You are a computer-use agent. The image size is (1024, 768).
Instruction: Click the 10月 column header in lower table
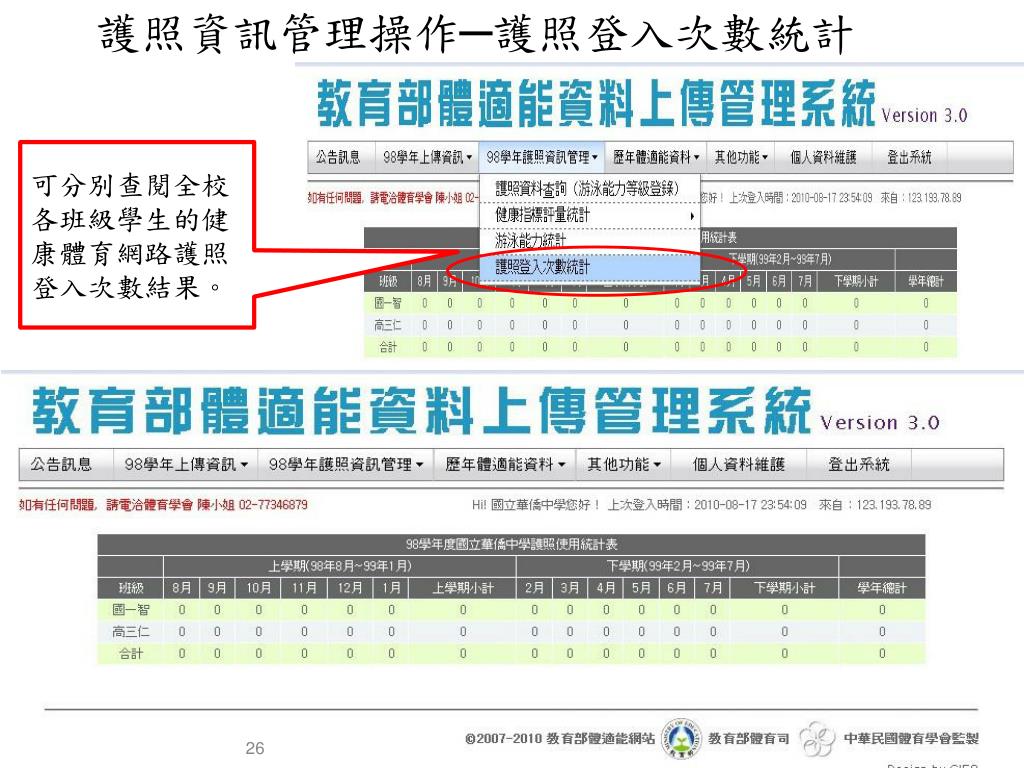(259, 588)
